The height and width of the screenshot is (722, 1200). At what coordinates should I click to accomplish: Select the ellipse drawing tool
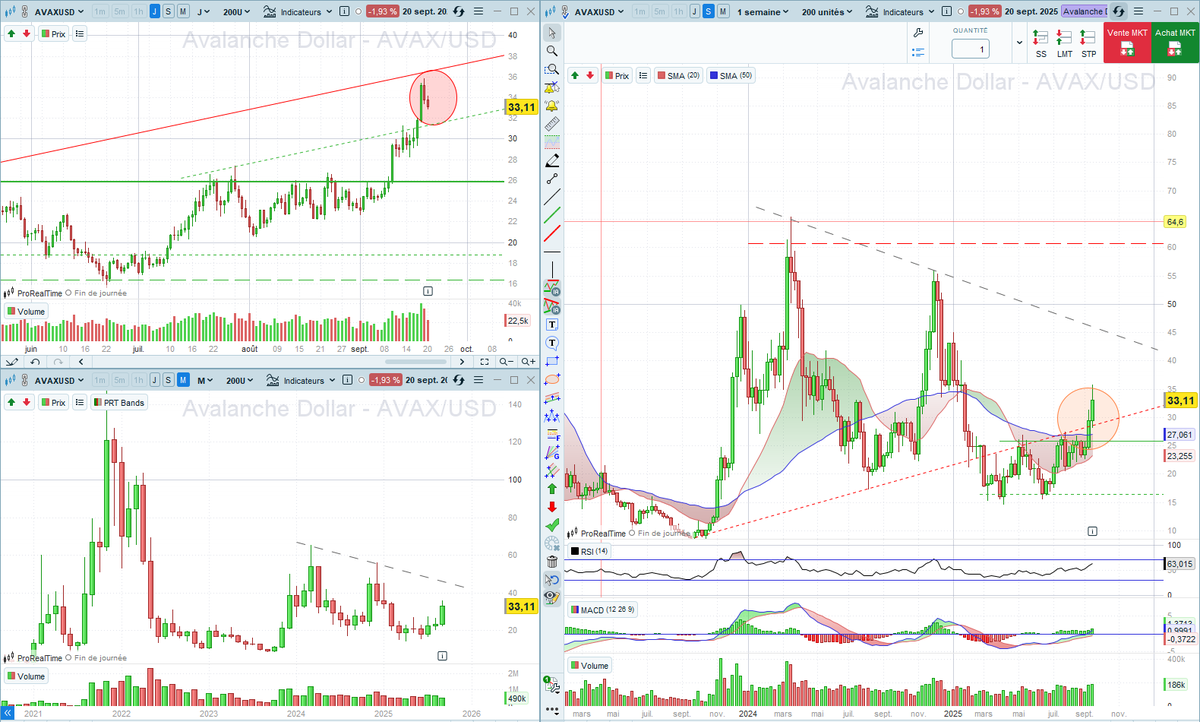(x=552, y=379)
